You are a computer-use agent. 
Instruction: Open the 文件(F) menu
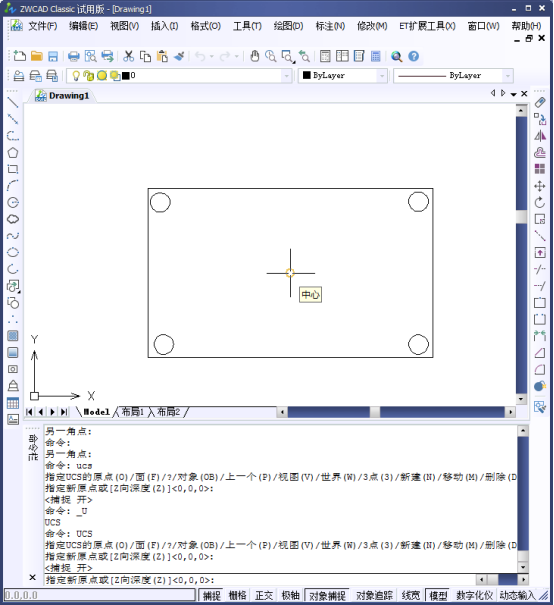(x=42, y=26)
